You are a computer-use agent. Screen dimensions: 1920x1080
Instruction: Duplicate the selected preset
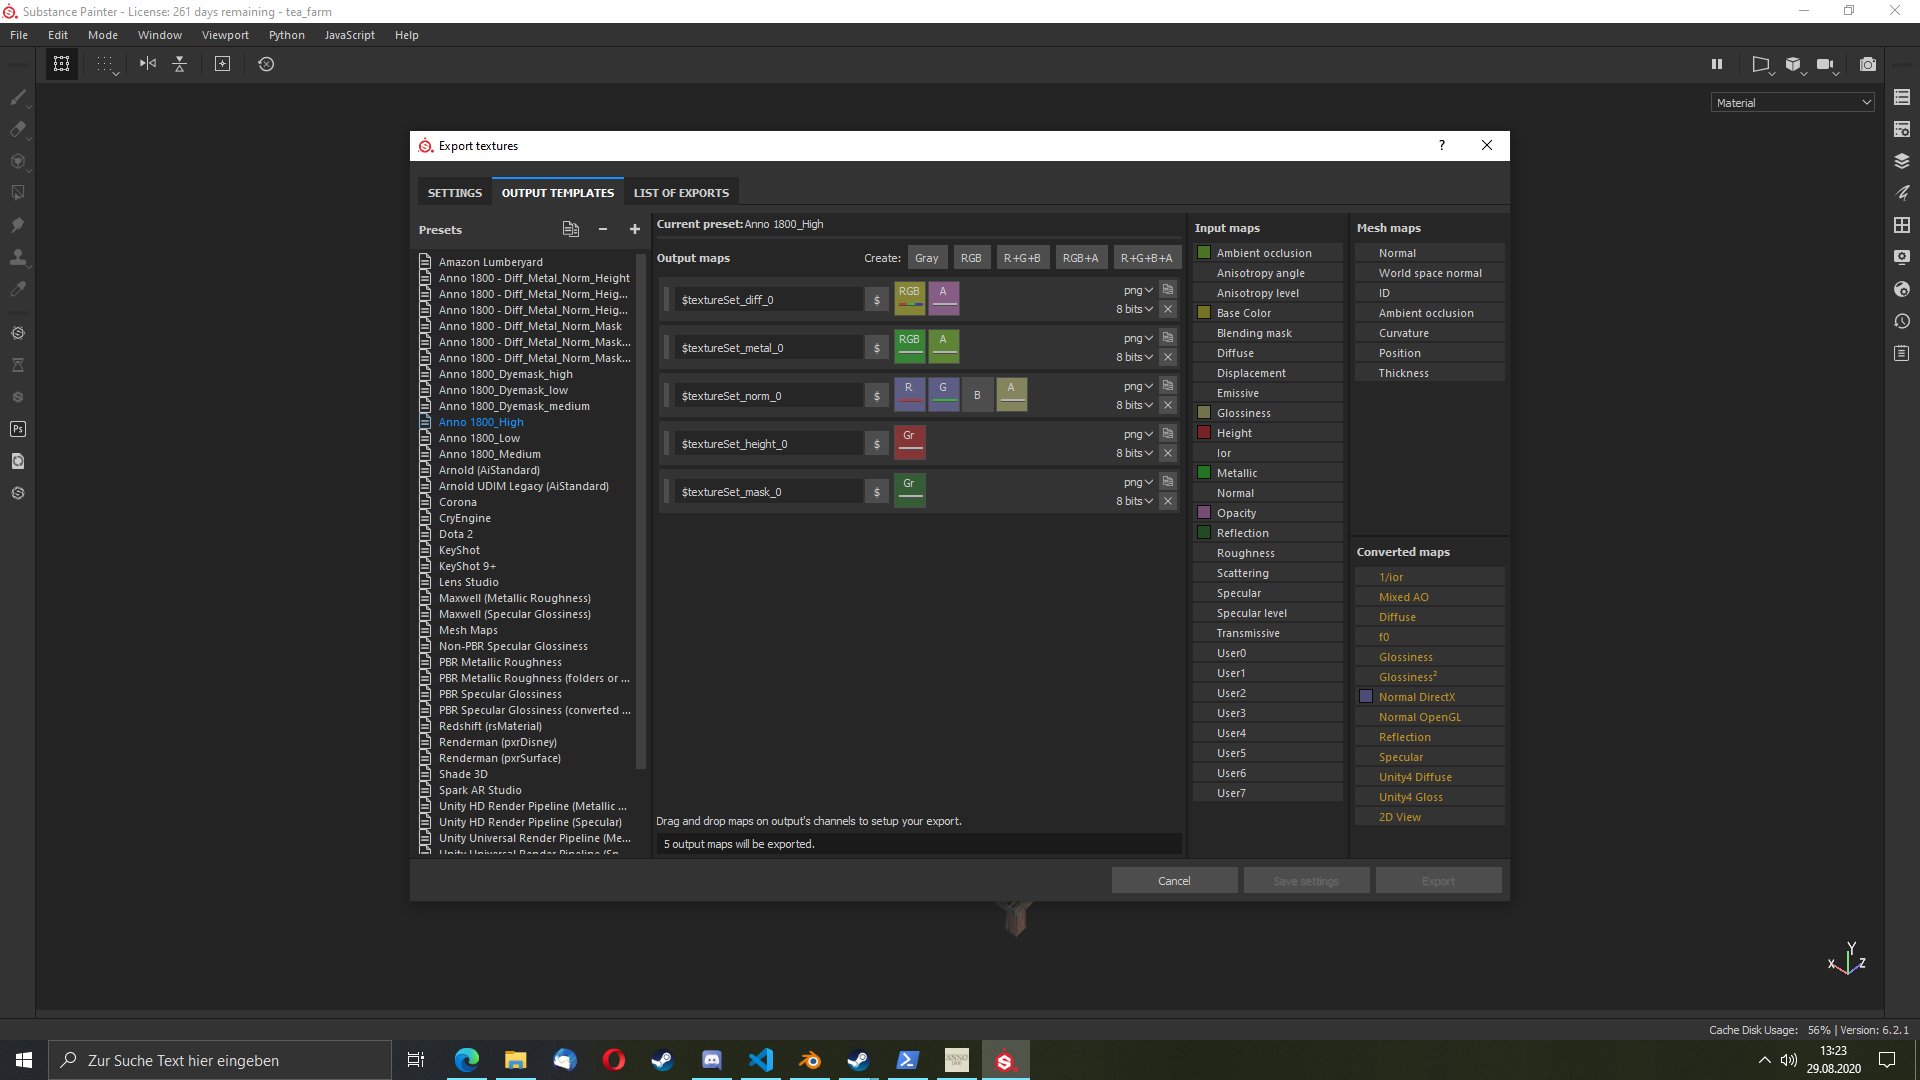(570, 229)
